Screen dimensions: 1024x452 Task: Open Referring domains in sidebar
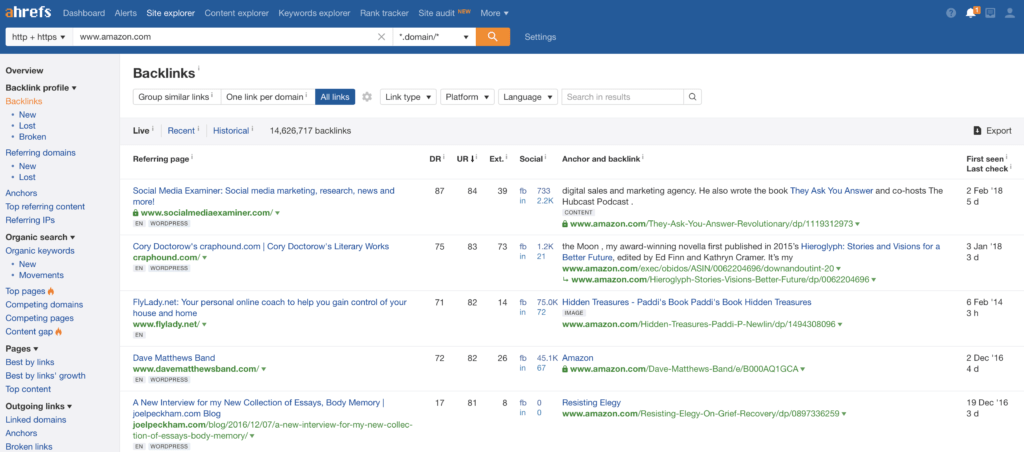point(40,153)
